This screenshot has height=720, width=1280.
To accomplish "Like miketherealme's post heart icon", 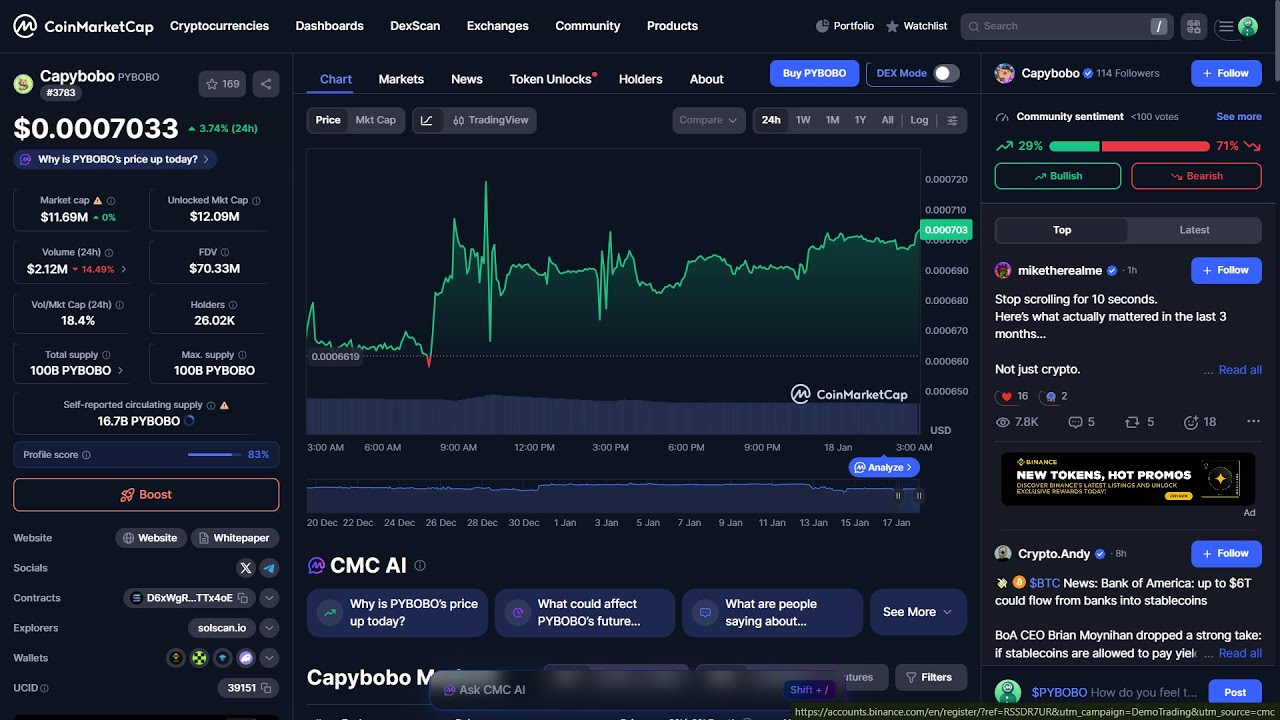I will 1006,396.
